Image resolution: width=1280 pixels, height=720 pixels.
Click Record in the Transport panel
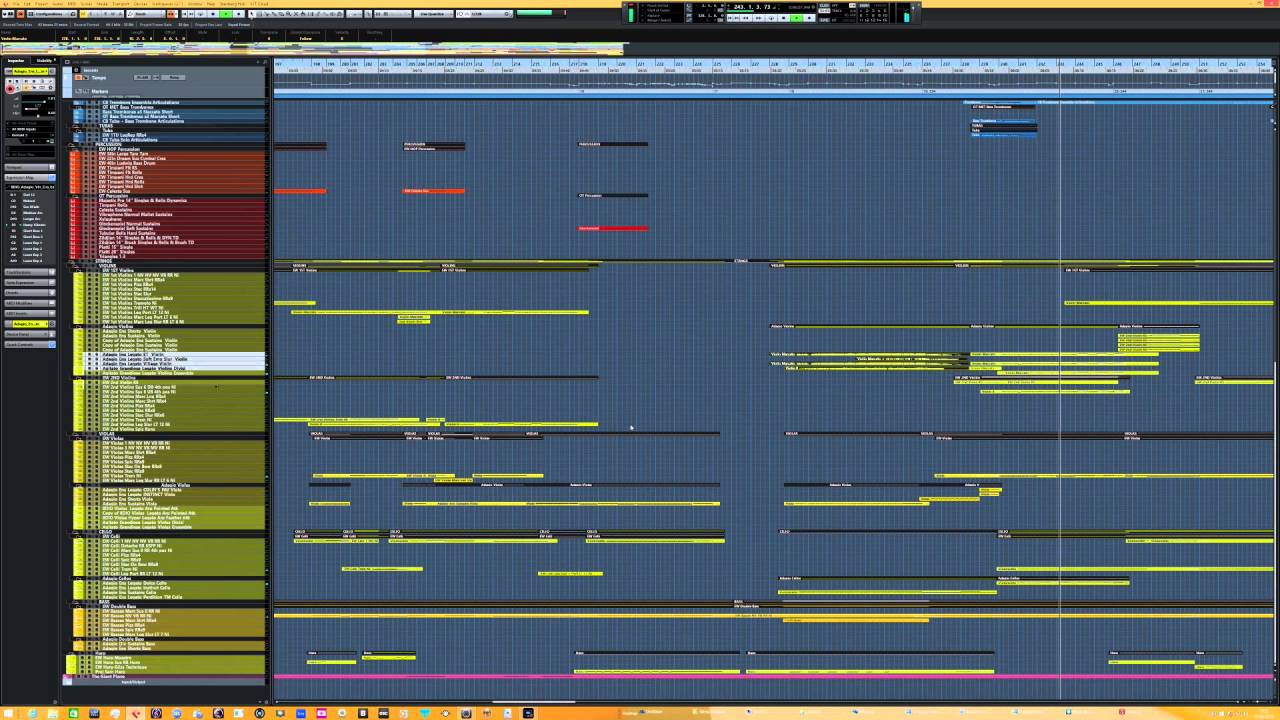point(809,17)
